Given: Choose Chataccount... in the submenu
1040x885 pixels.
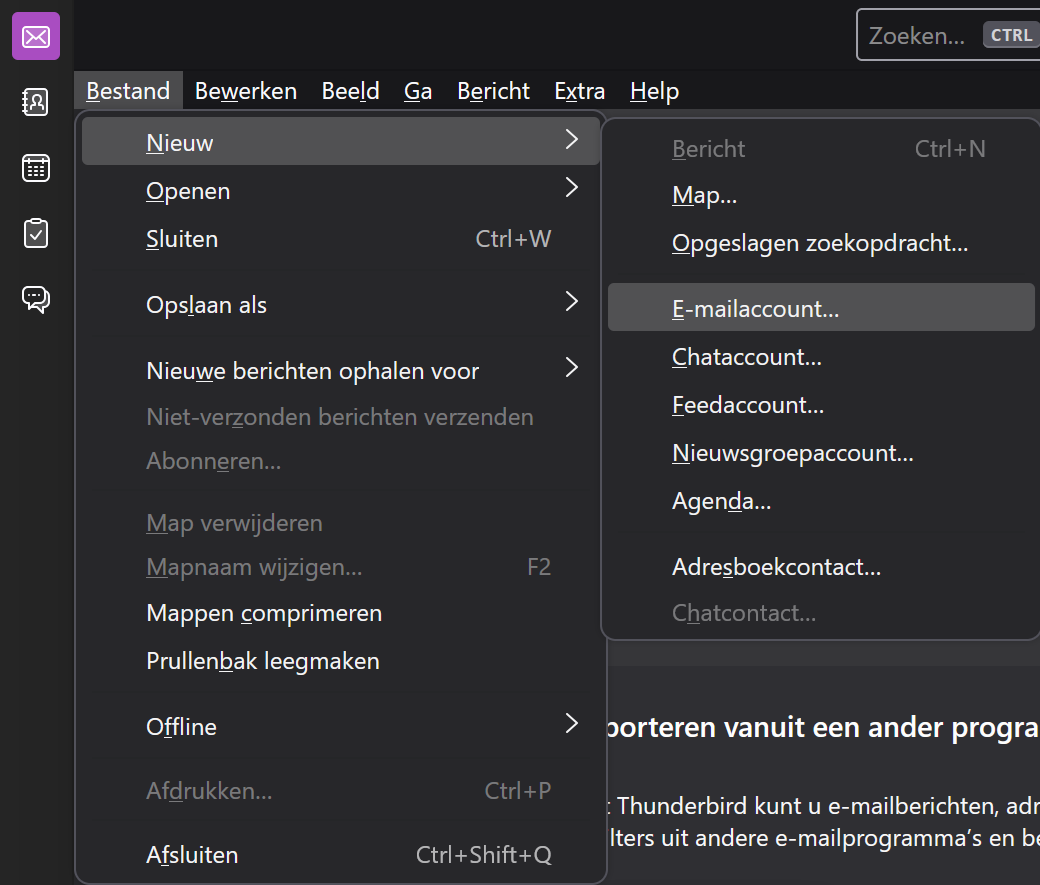Looking at the screenshot, I should pyautogui.click(x=747, y=357).
